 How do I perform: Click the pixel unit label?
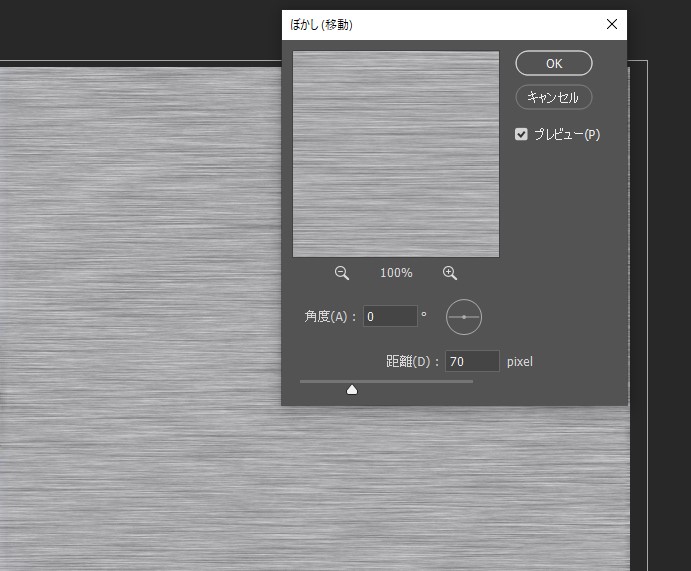[x=520, y=362]
